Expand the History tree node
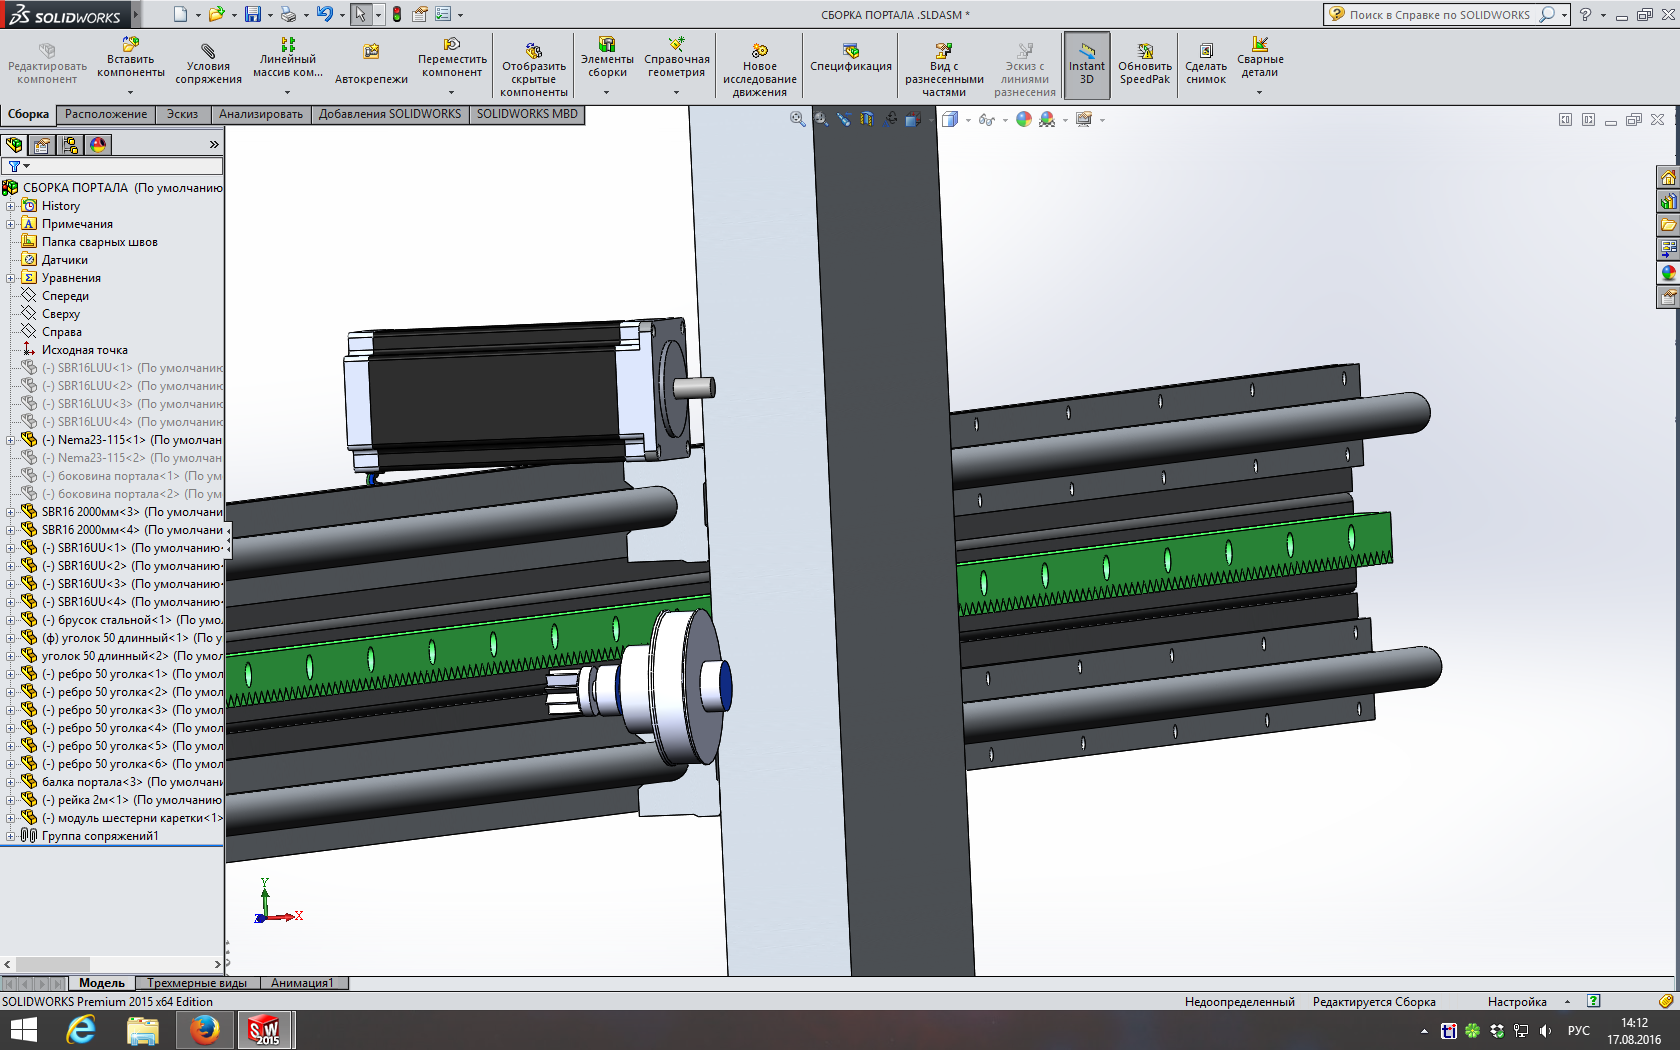Image resolution: width=1680 pixels, height=1050 pixels. click(x=11, y=206)
